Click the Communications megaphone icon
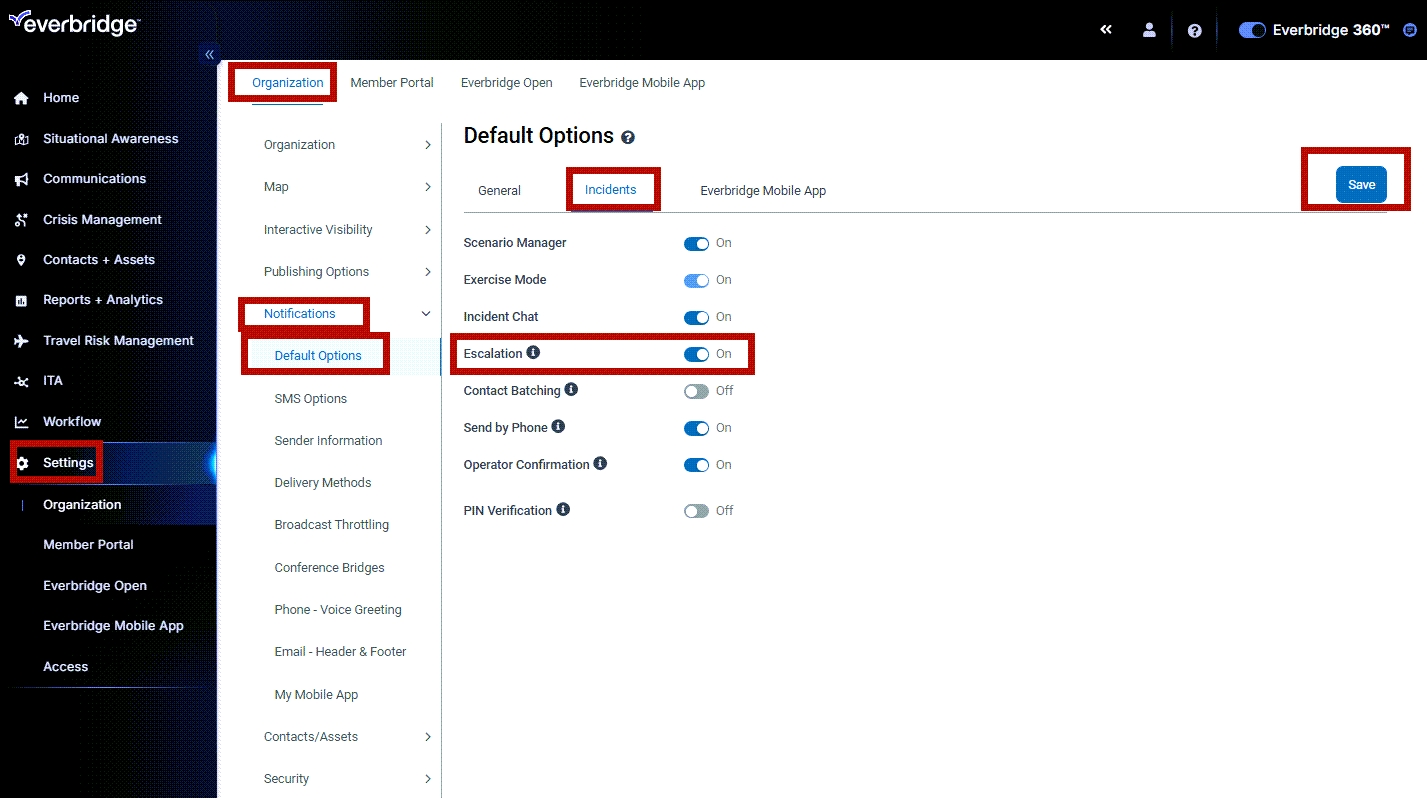1427x798 pixels. coord(21,179)
